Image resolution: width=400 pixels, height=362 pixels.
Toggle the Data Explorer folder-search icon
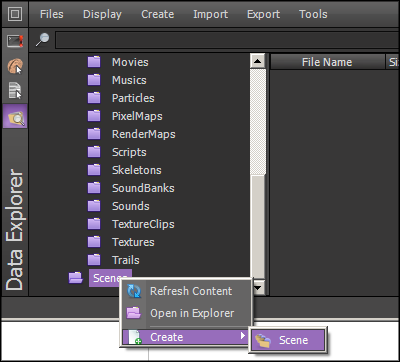pos(15,116)
